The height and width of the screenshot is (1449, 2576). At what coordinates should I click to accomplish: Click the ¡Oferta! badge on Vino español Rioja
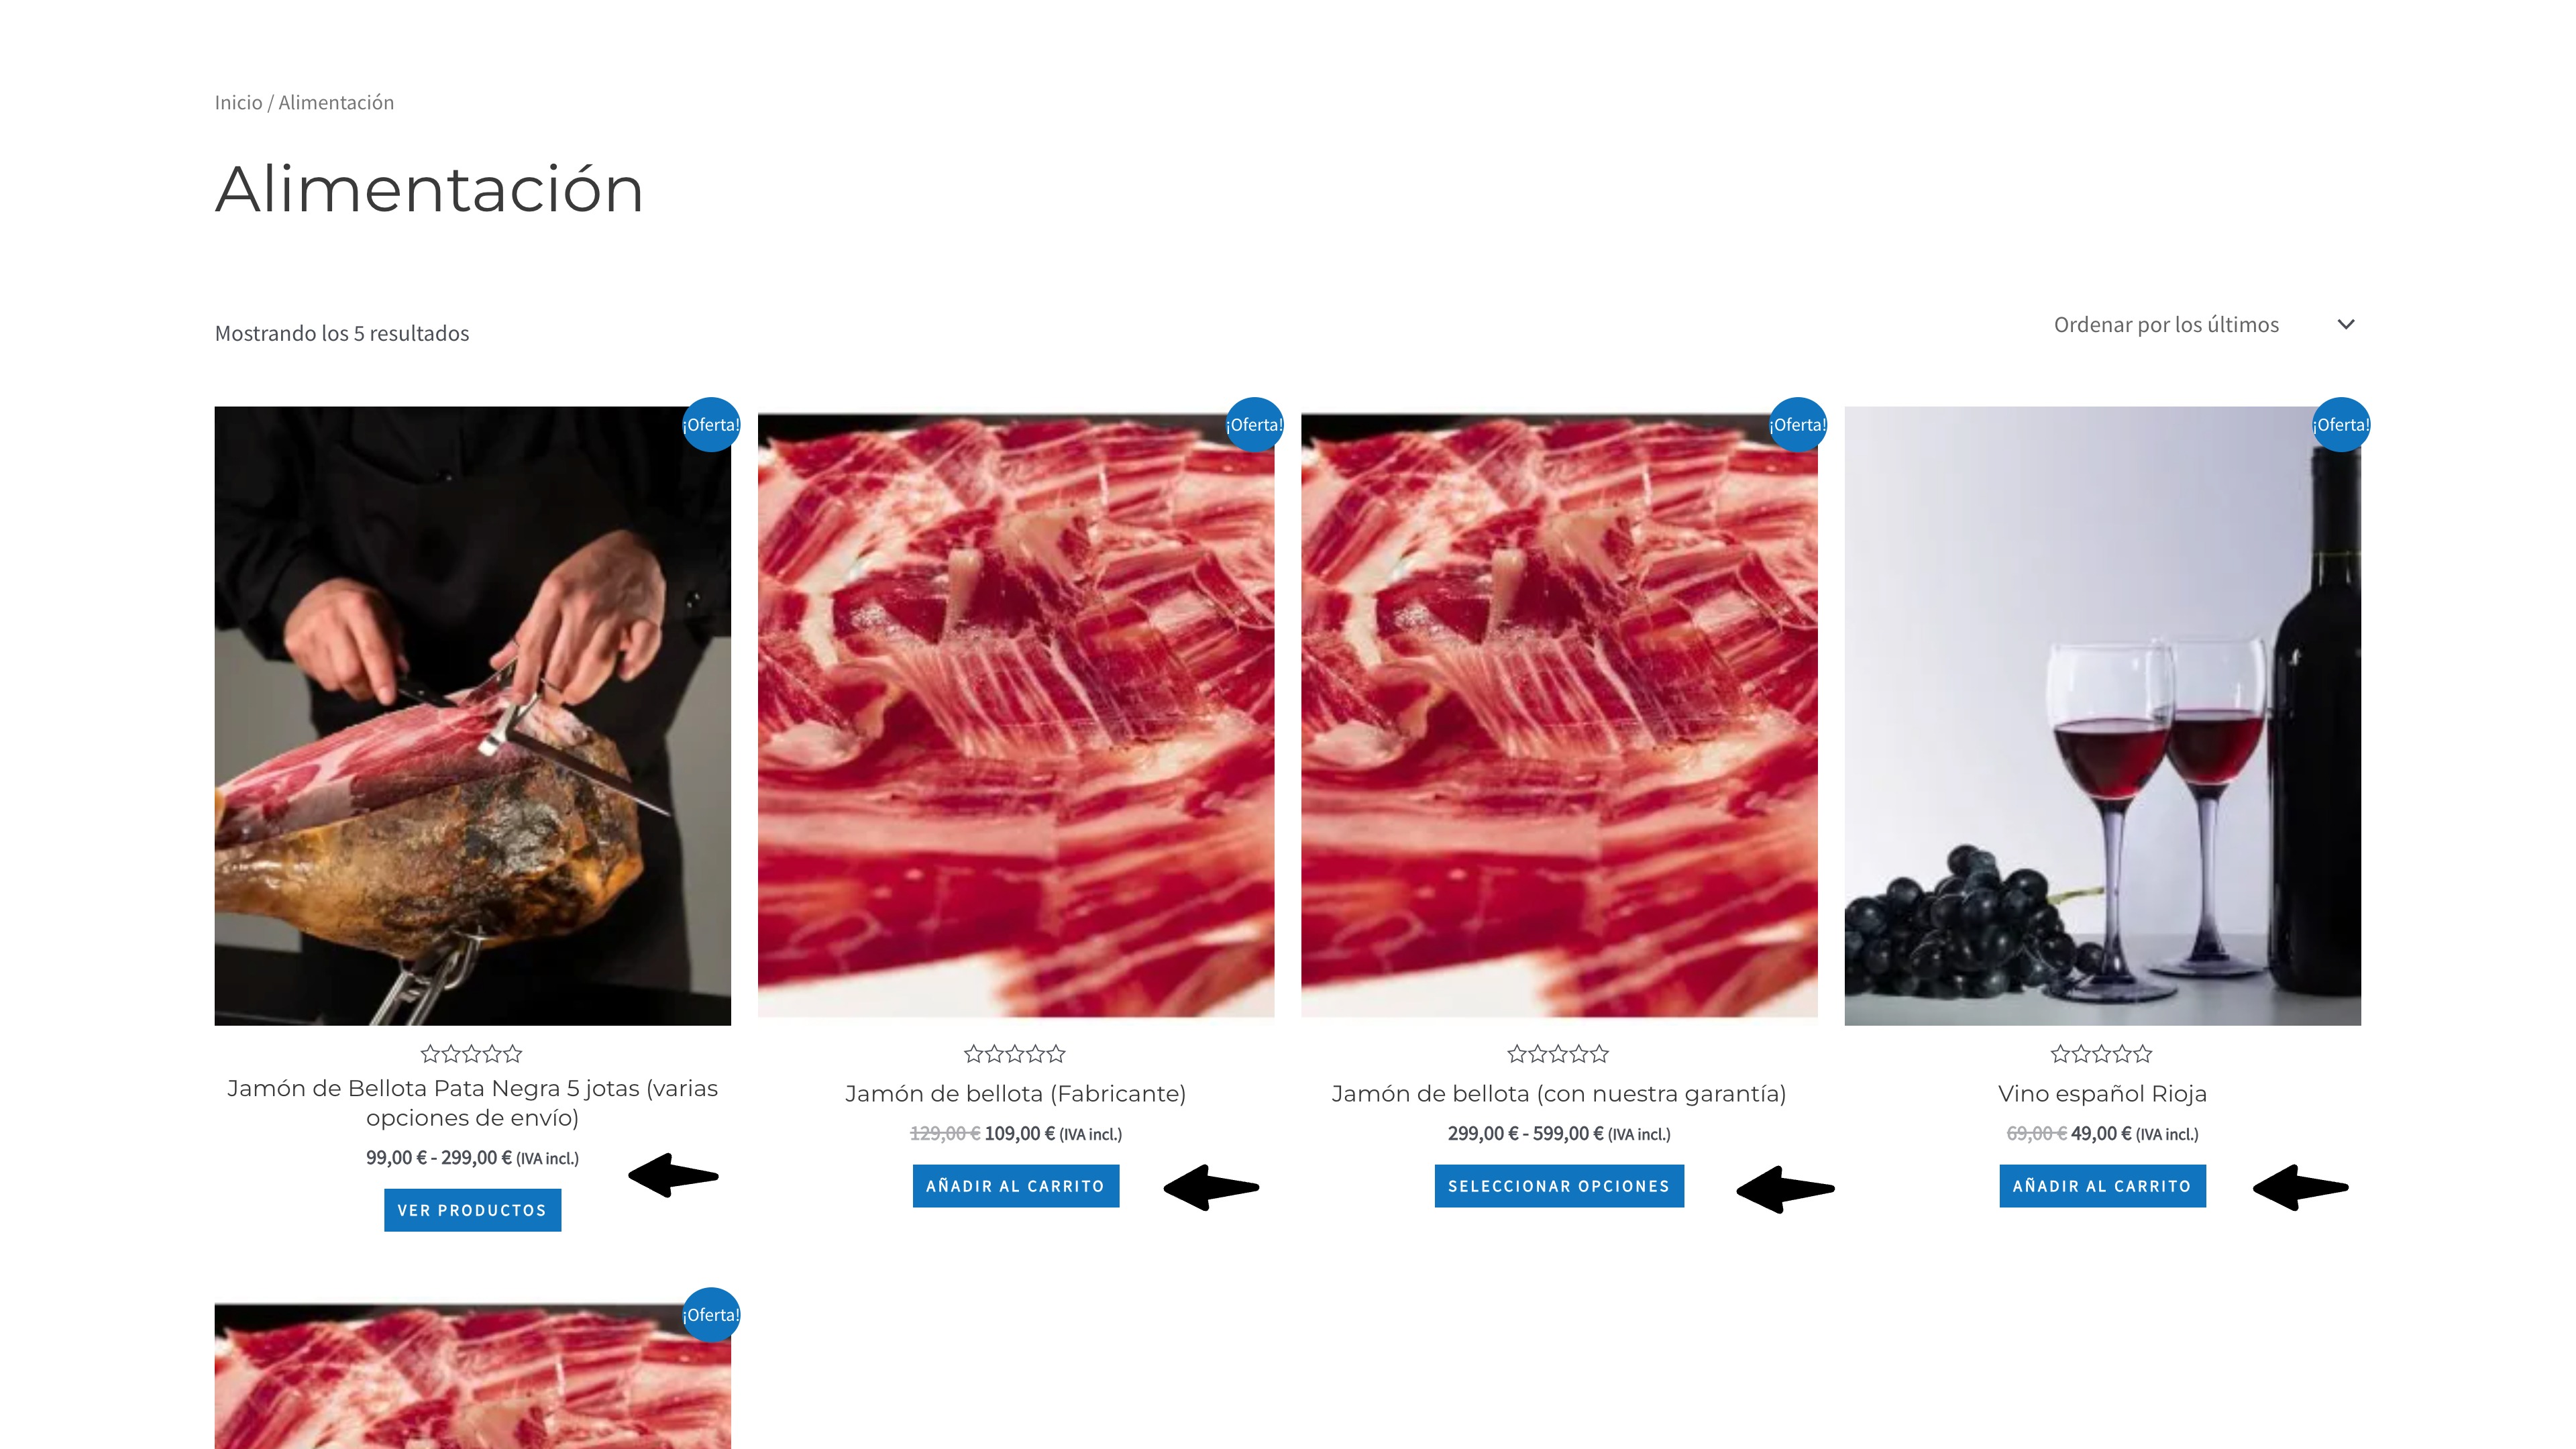(x=2340, y=425)
